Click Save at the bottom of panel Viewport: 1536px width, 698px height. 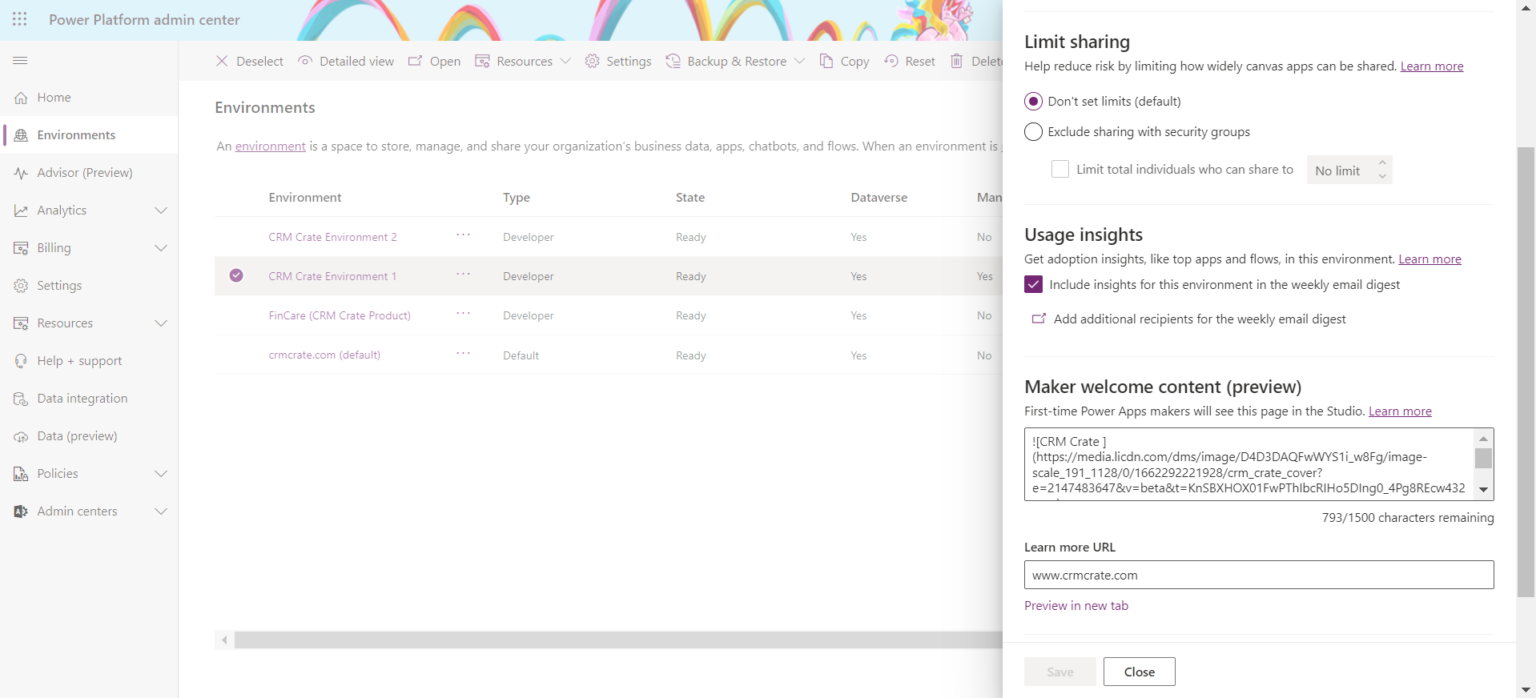[x=1060, y=671]
